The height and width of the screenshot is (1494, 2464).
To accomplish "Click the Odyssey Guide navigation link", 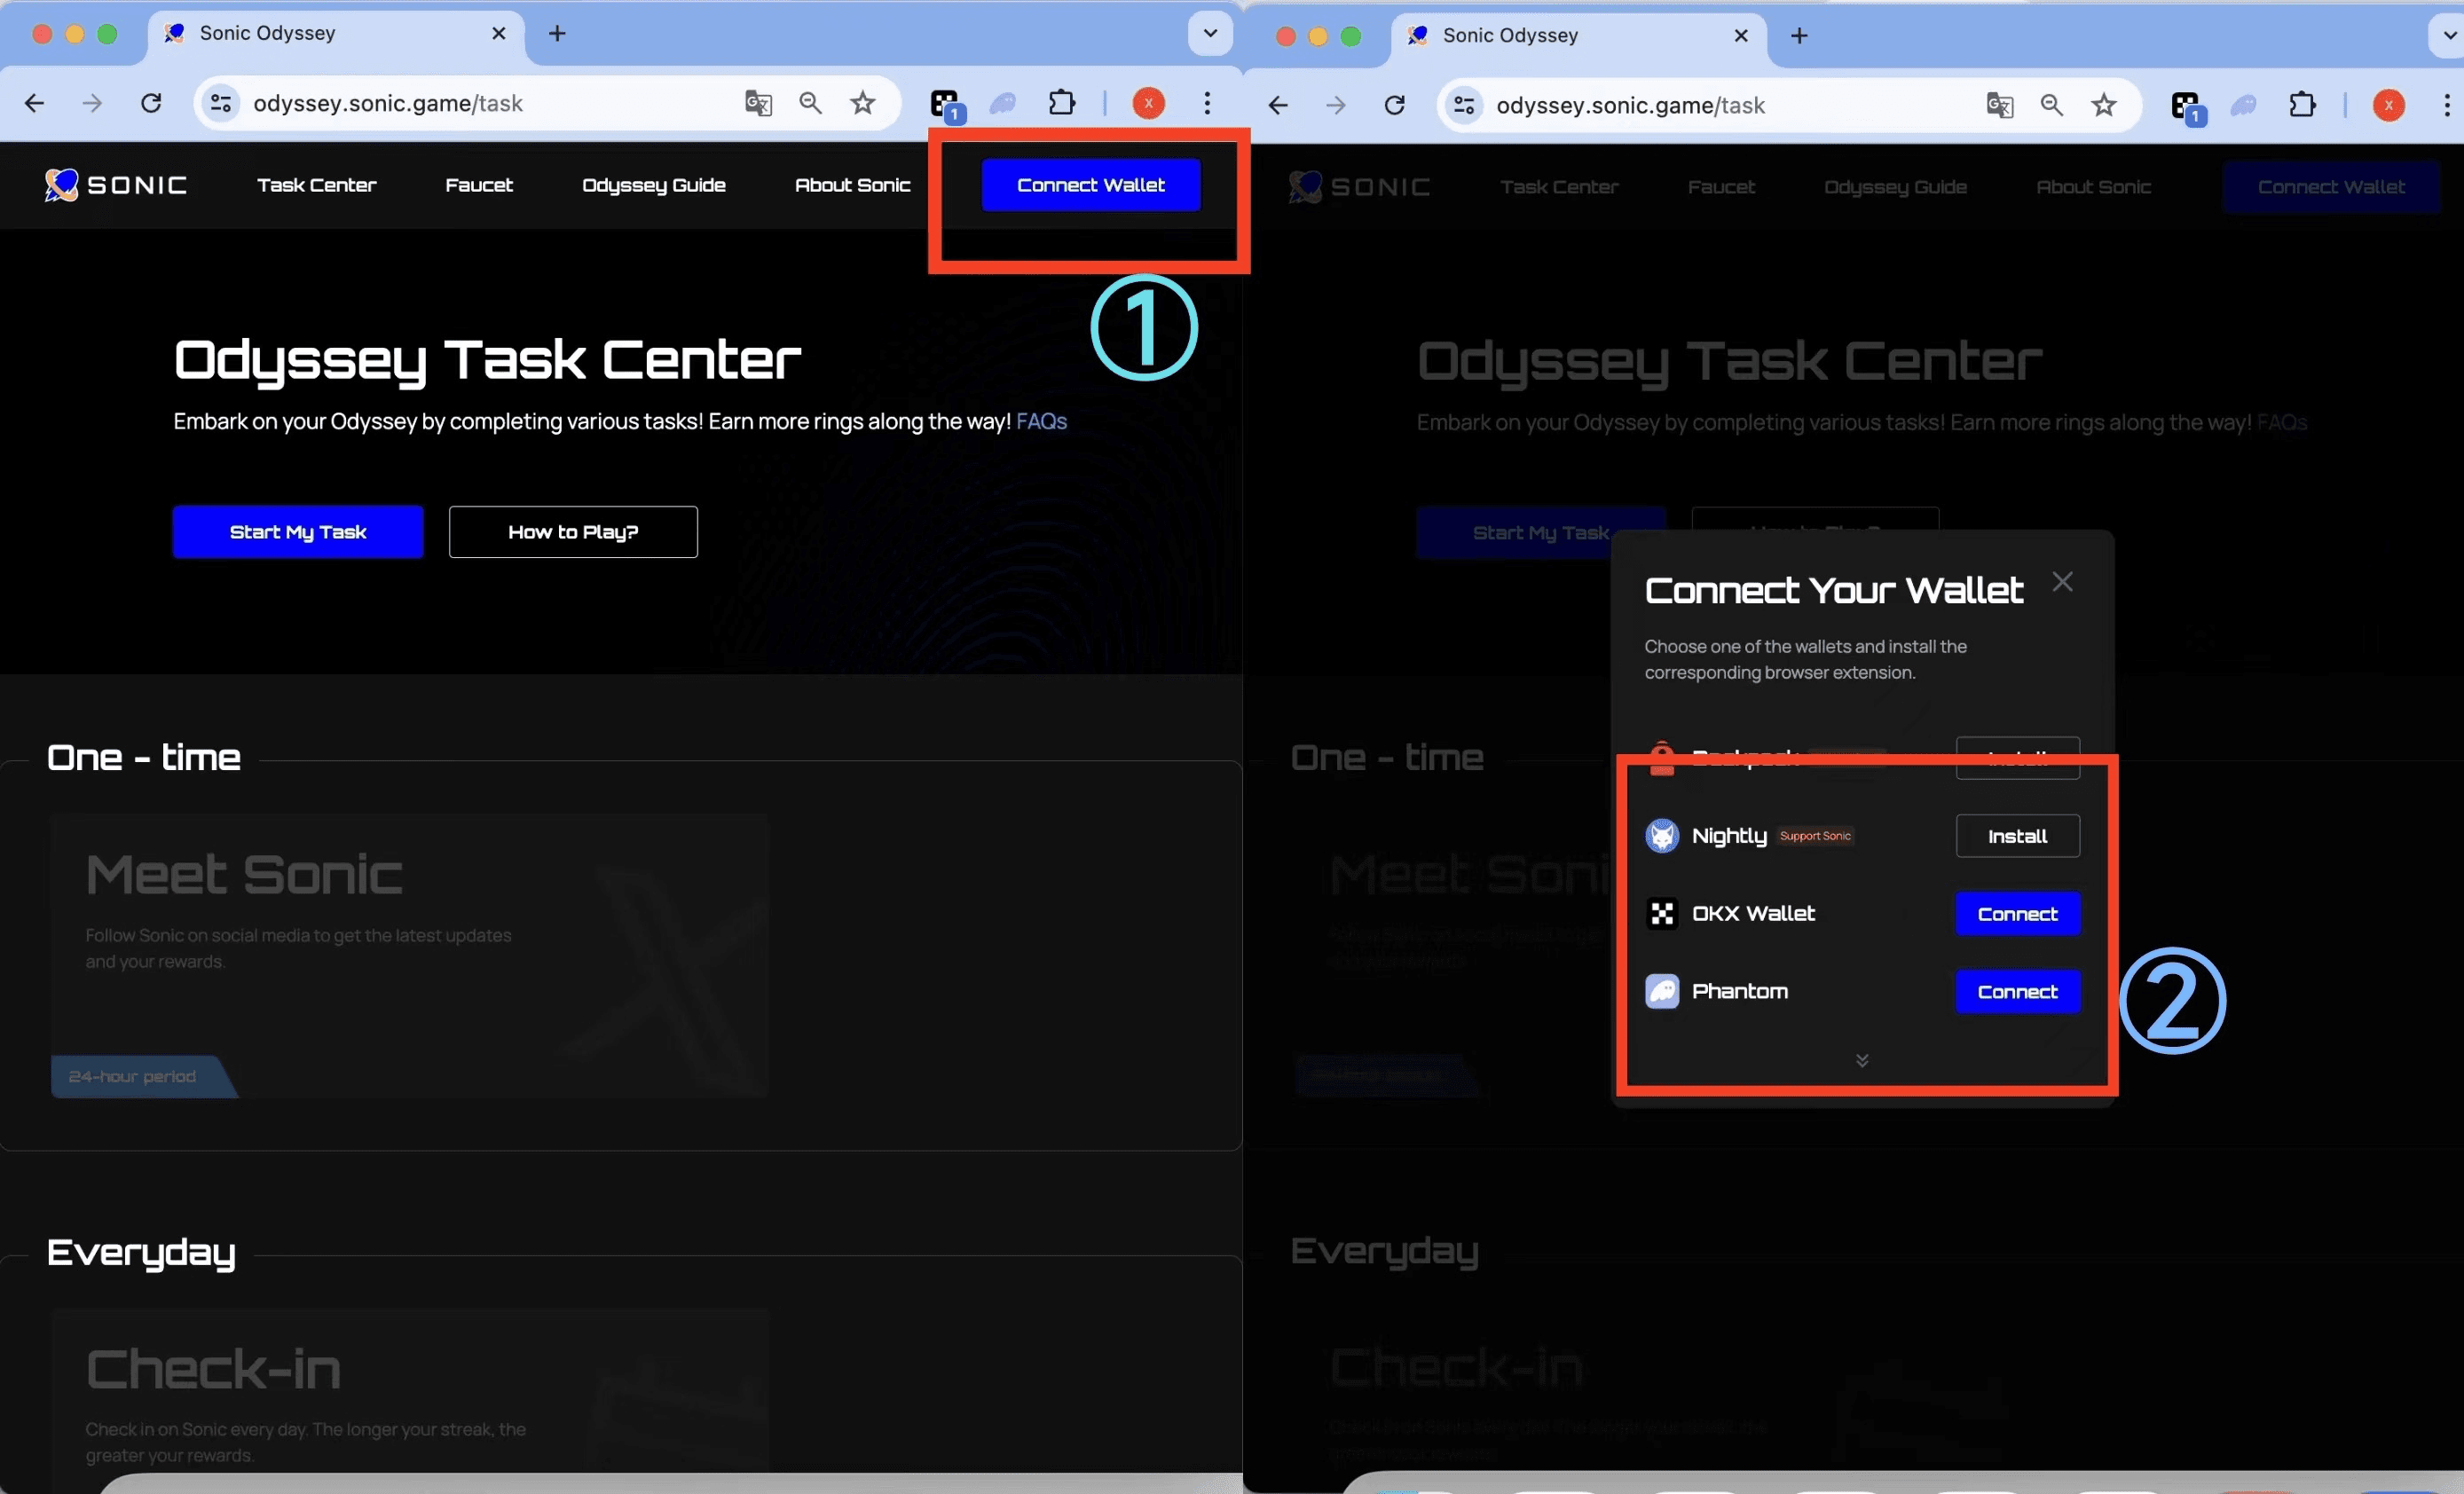I will coord(653,185).
